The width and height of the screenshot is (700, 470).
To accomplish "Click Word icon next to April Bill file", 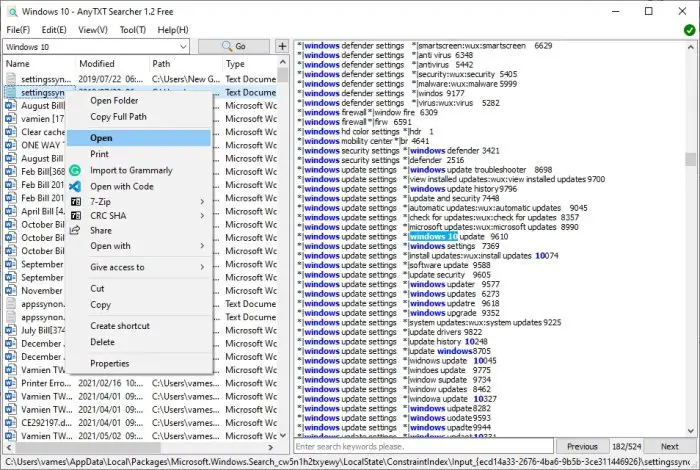I will pos(10,211).
